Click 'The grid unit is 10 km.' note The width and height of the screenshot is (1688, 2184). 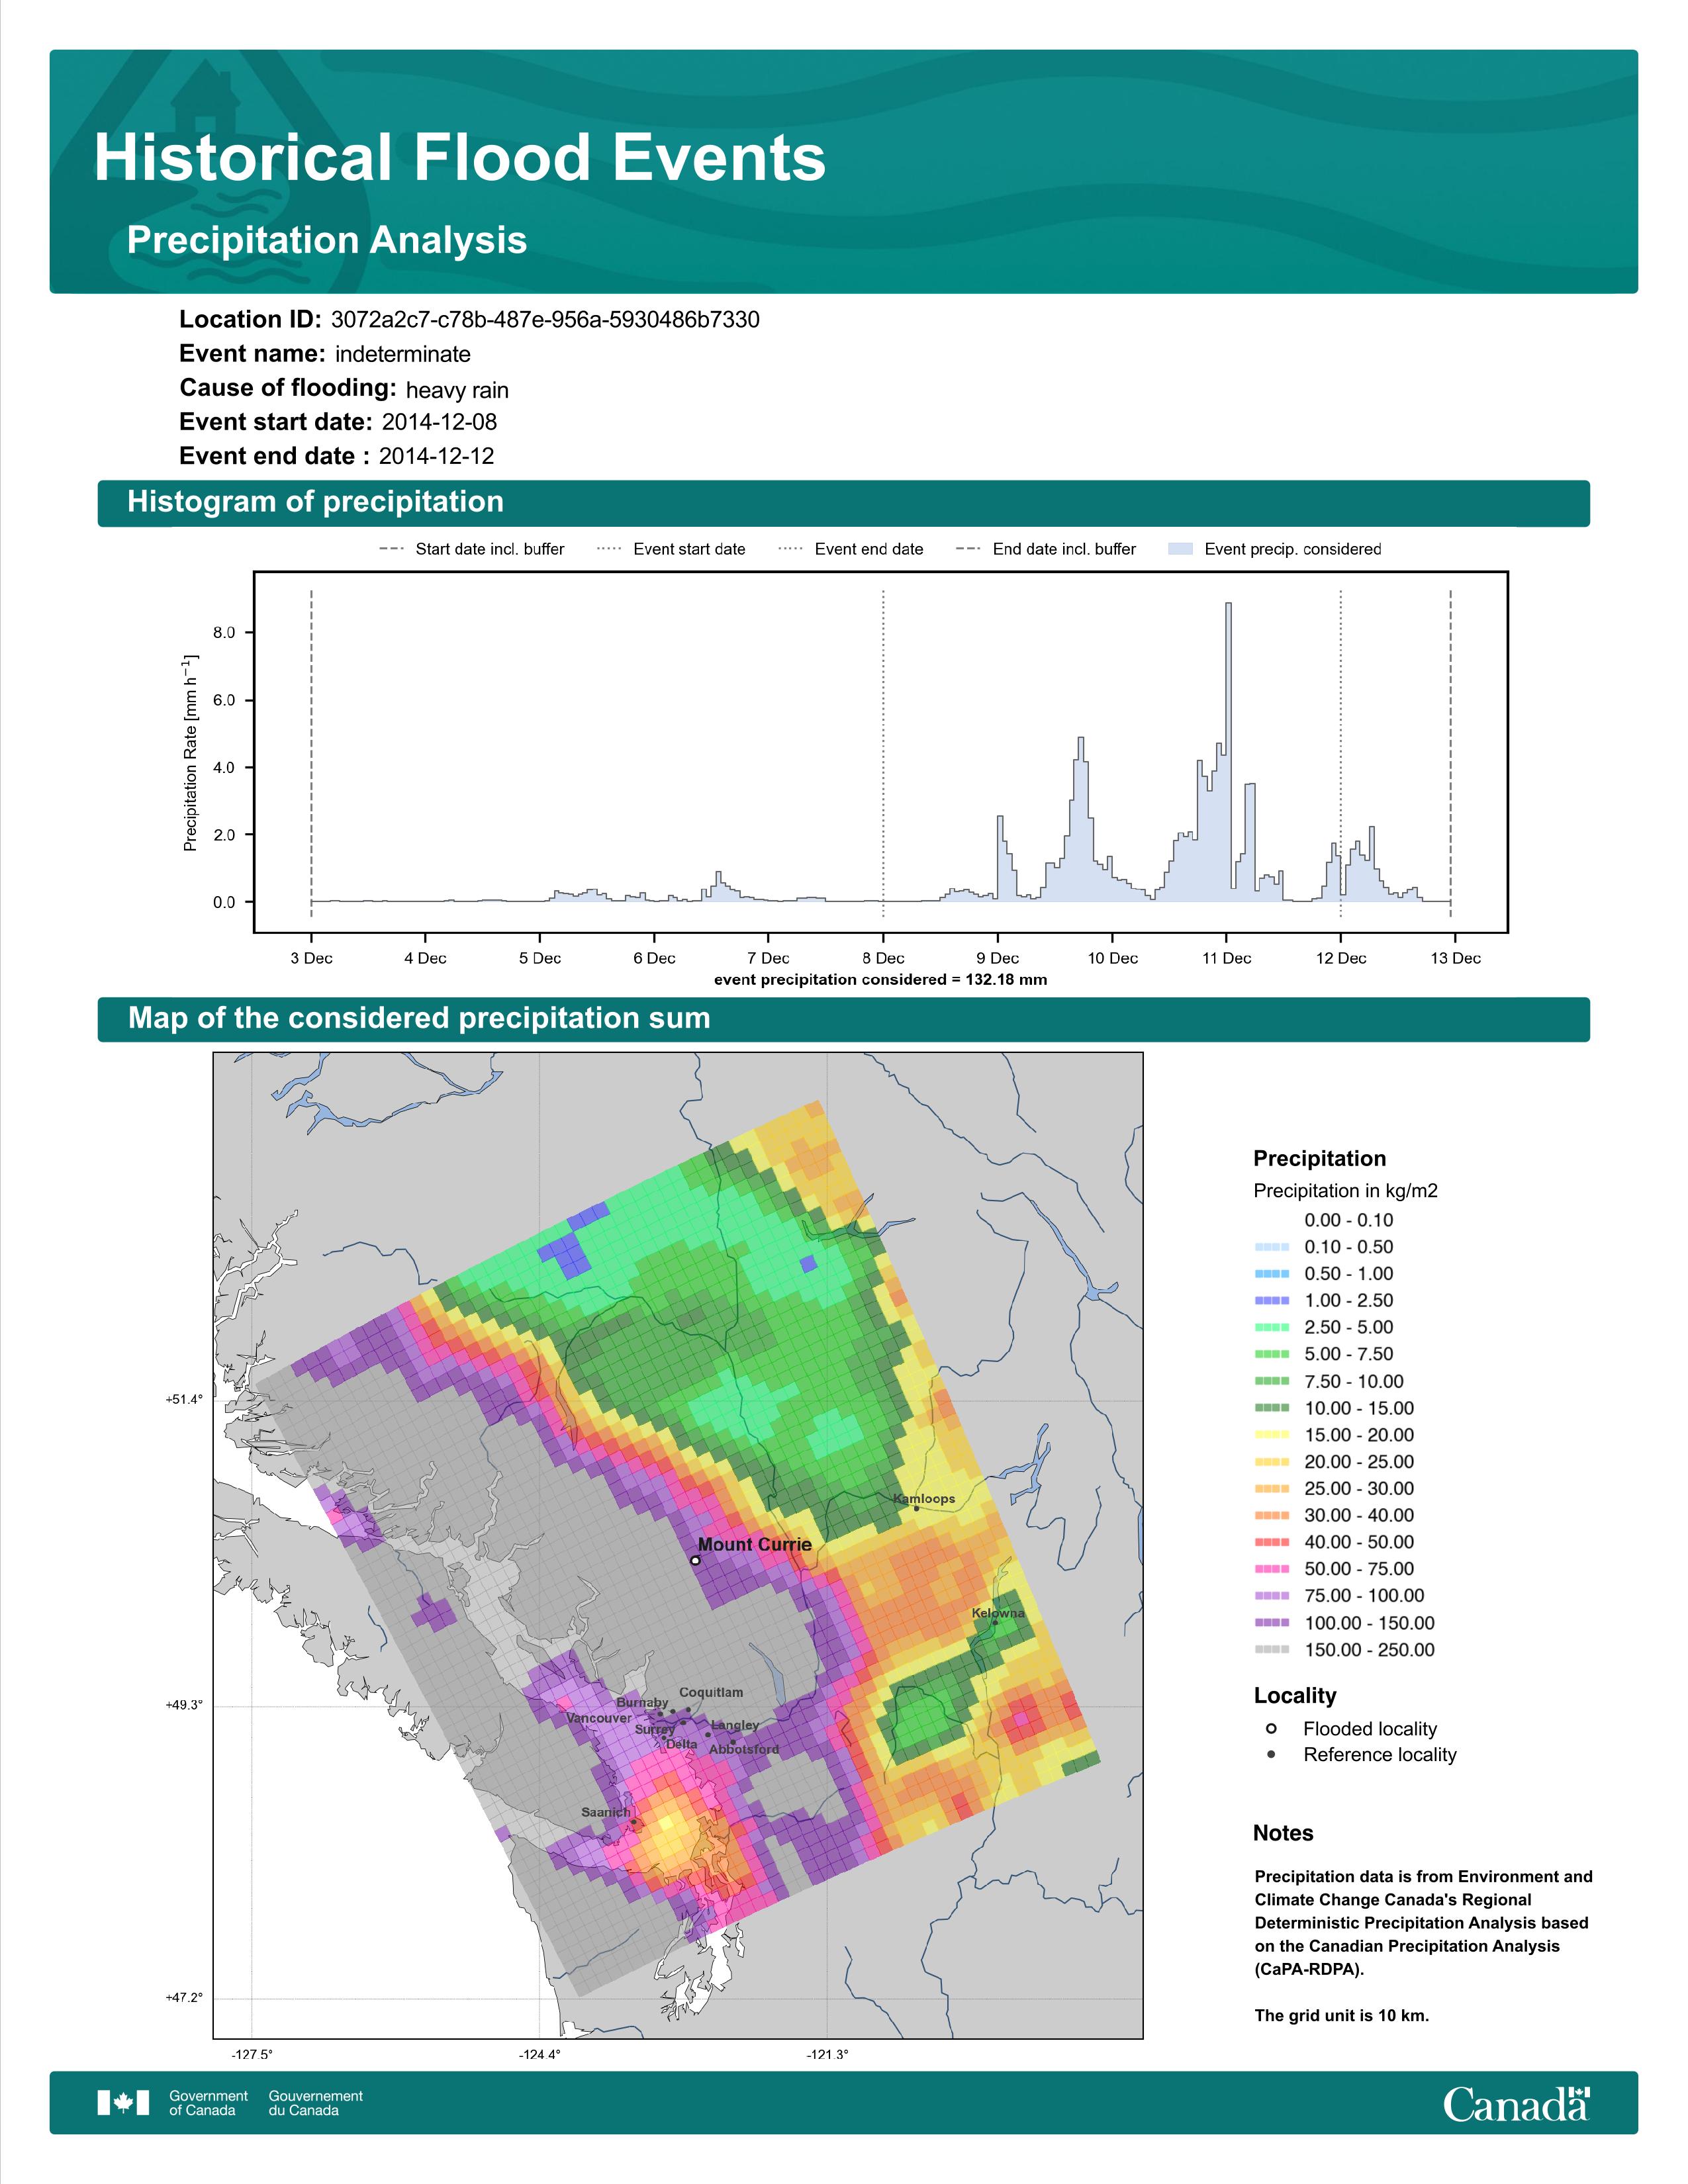(x=1342, y=2015)
